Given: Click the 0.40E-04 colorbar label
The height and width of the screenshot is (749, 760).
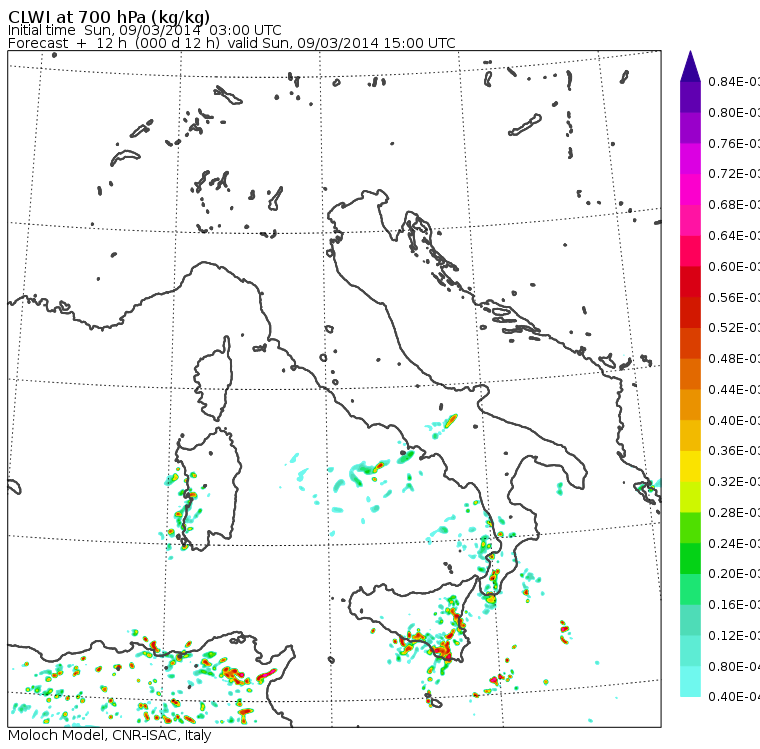Looking at the screenshot, I should tap(734, 697).
